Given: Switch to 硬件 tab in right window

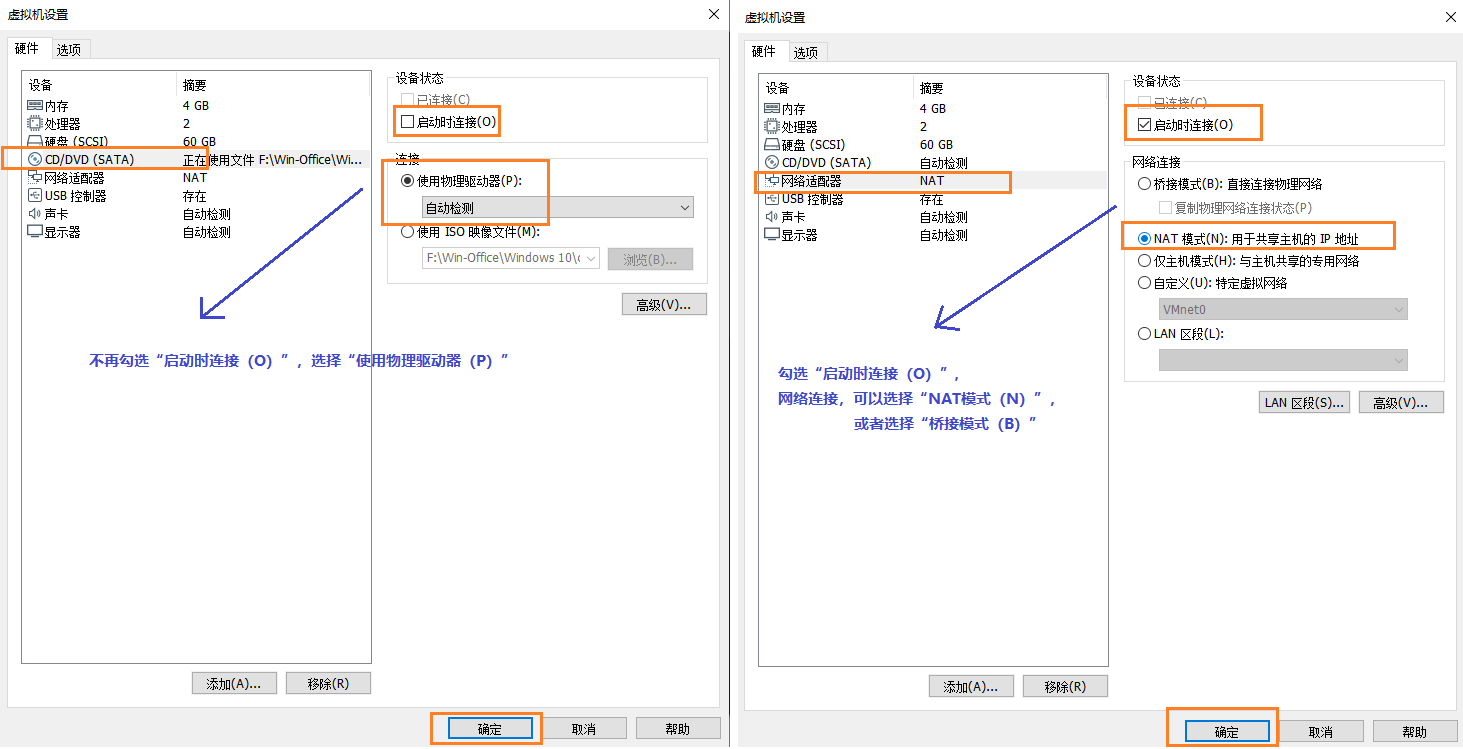Looking at the screenshot, I should [764, 51].
